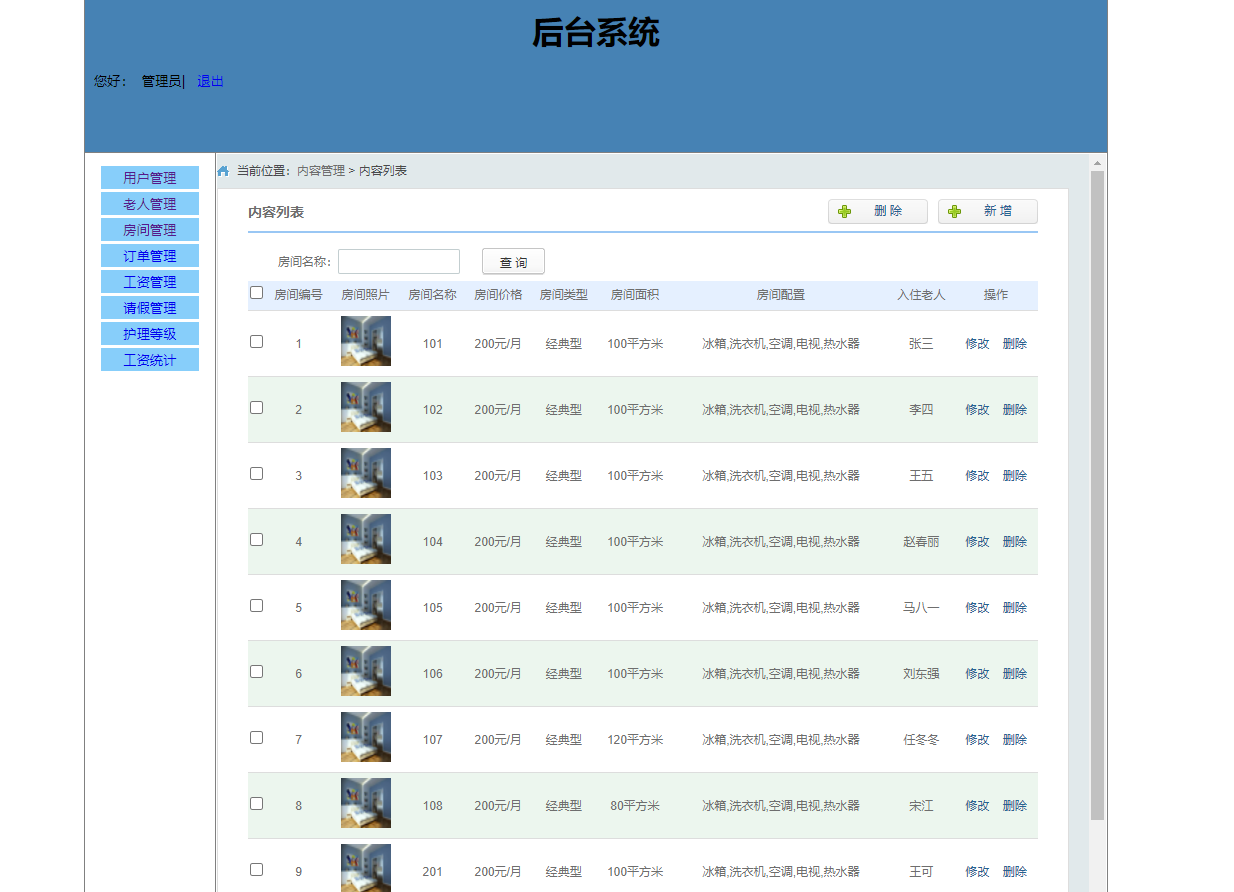Screen dimensions: 1234x892
Task: Click the green plus icon on the 删除 button
Action: 845,211
